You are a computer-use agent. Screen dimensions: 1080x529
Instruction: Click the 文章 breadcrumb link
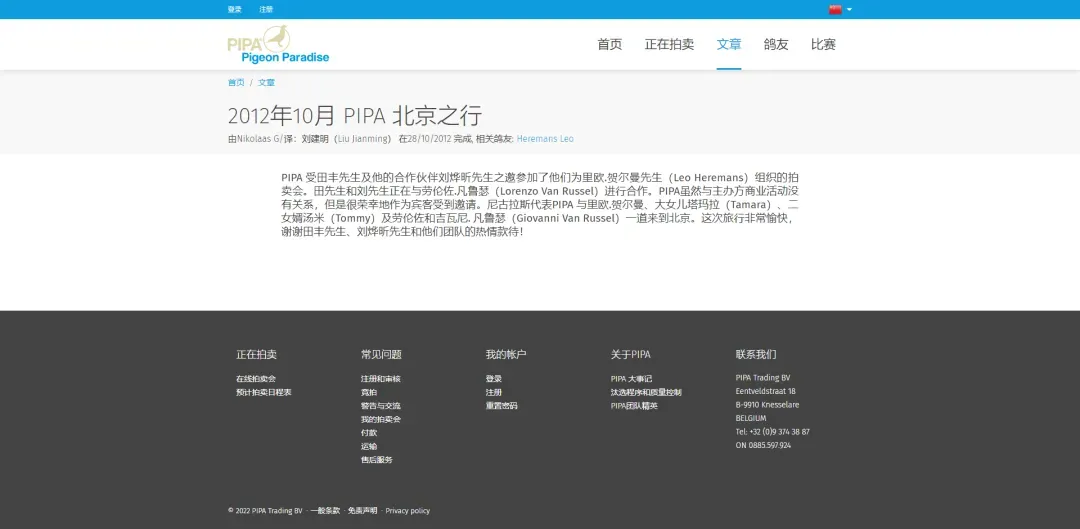267,83
